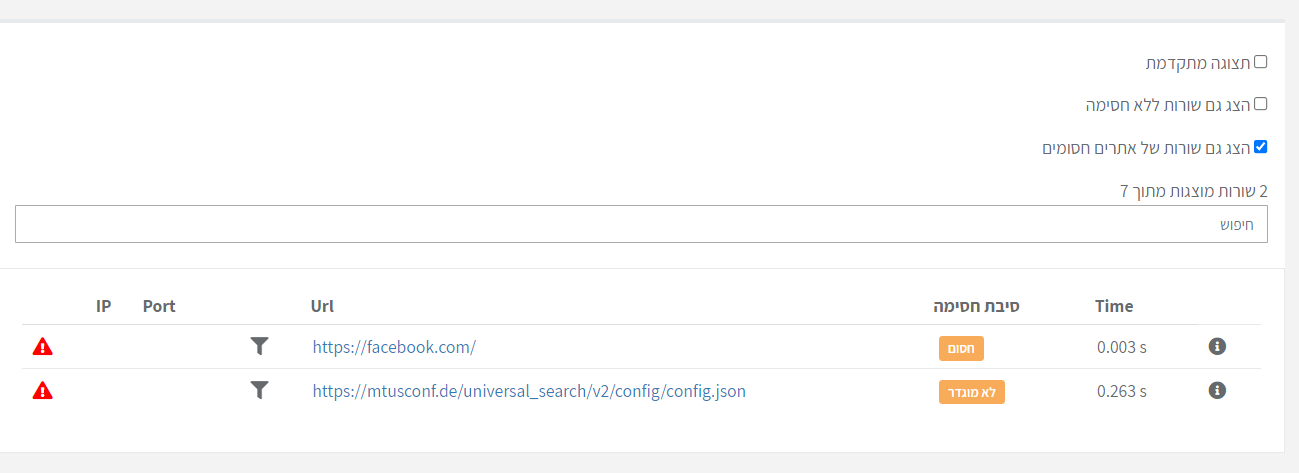The height and width of the screenshot is (473, 1299).
Task: Check הצג גם שורות ללא חסימה
Action: tap(1260, 104)
